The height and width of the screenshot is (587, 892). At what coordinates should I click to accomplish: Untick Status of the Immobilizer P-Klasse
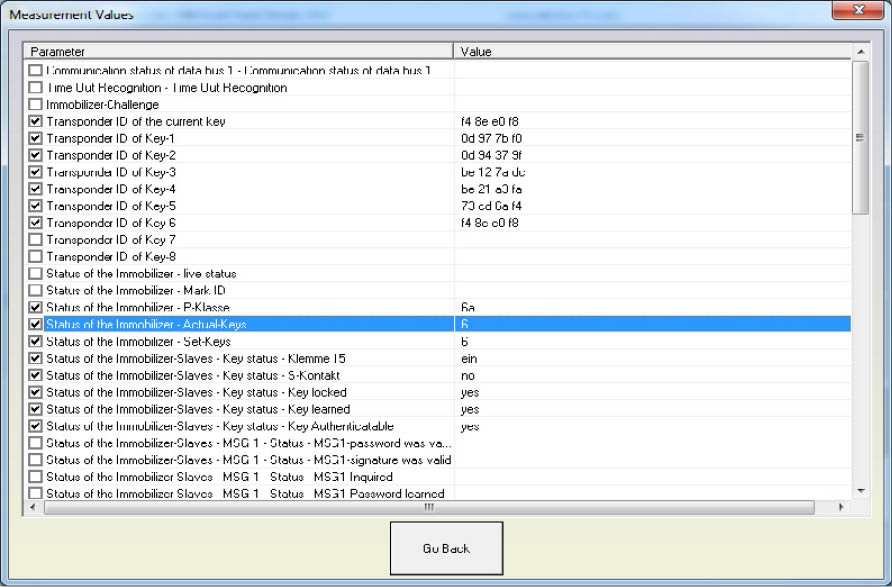point(36,308)
